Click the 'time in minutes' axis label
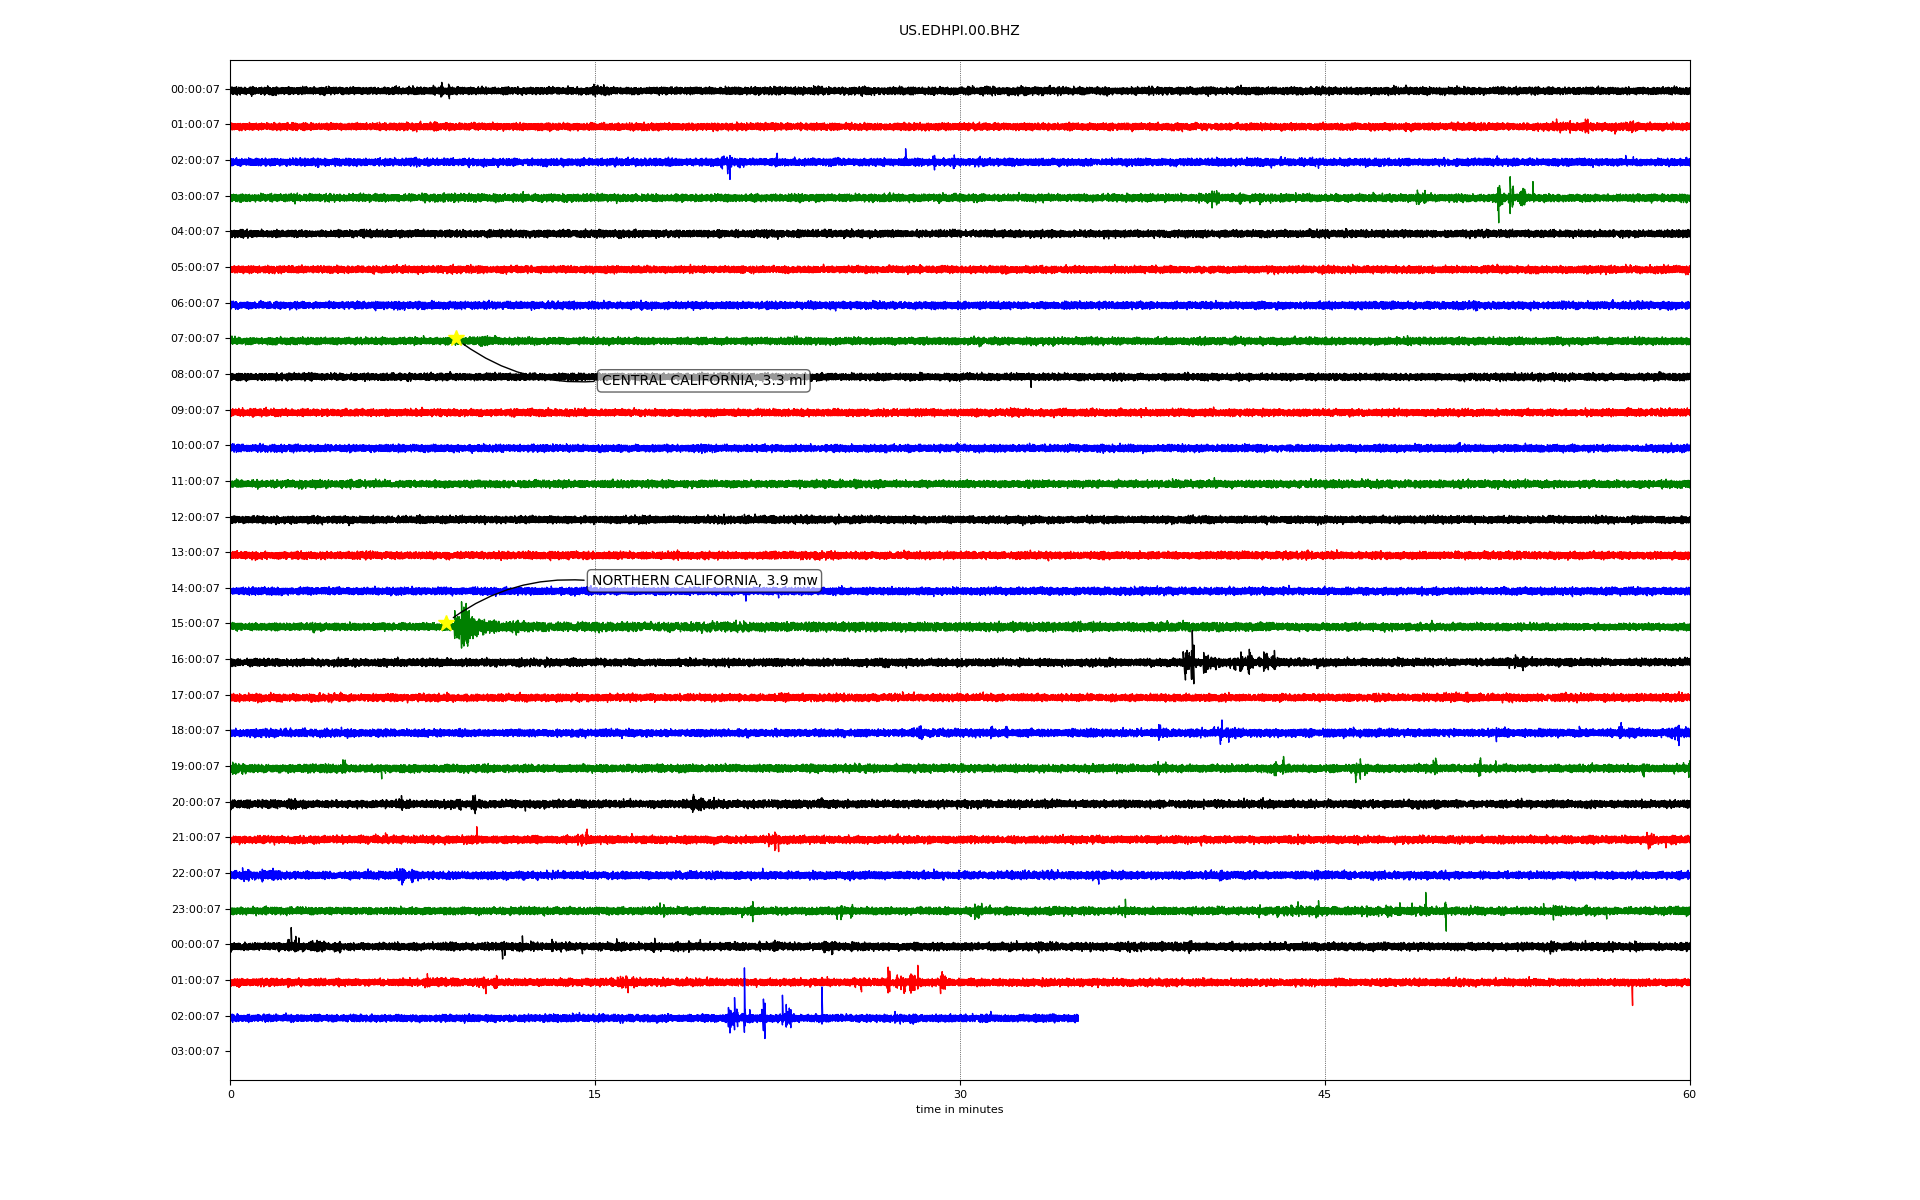This screenshot has height=1200, width=1920. pyautogui.click(x=959, y=1110)
